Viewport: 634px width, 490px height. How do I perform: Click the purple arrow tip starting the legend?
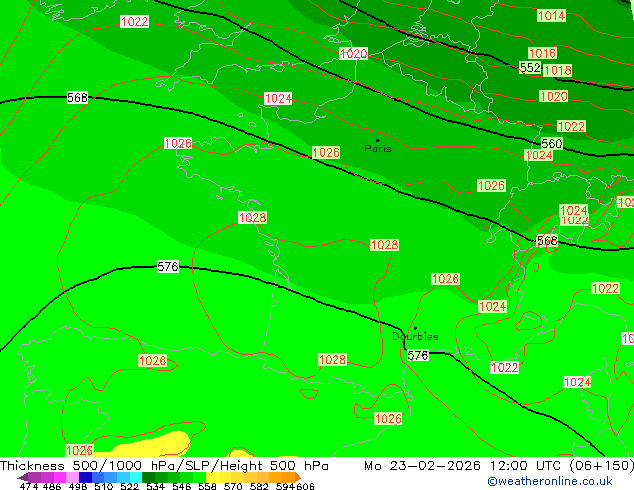tap(23, 477)
